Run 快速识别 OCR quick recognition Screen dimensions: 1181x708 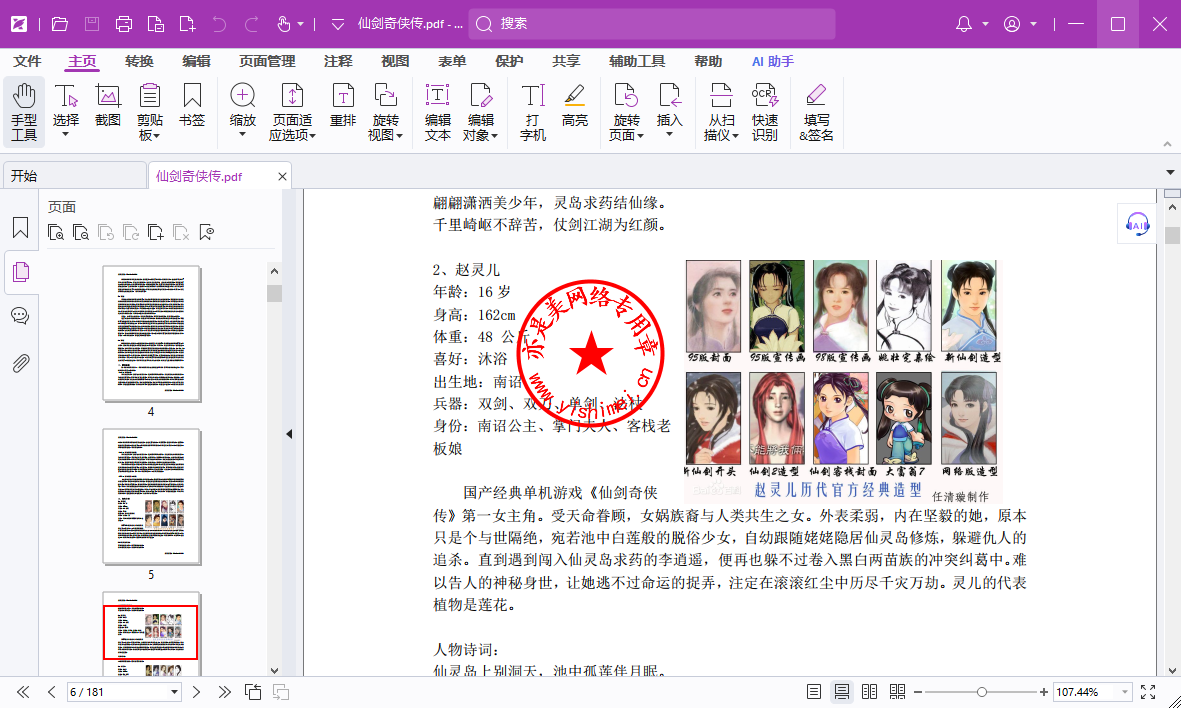[764, 112]
